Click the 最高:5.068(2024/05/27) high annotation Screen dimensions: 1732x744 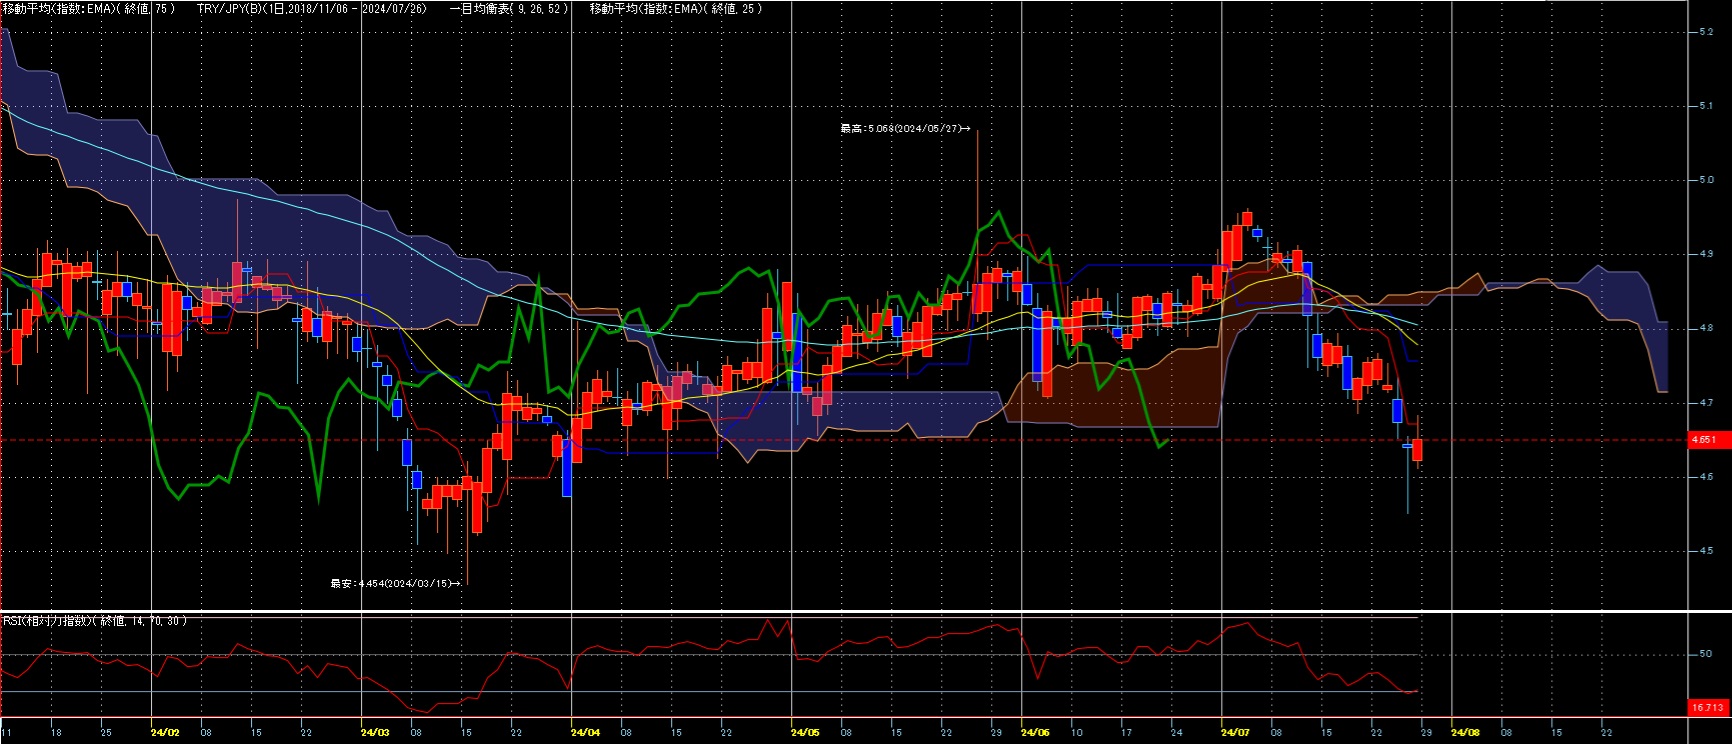(x=904, y=129)
